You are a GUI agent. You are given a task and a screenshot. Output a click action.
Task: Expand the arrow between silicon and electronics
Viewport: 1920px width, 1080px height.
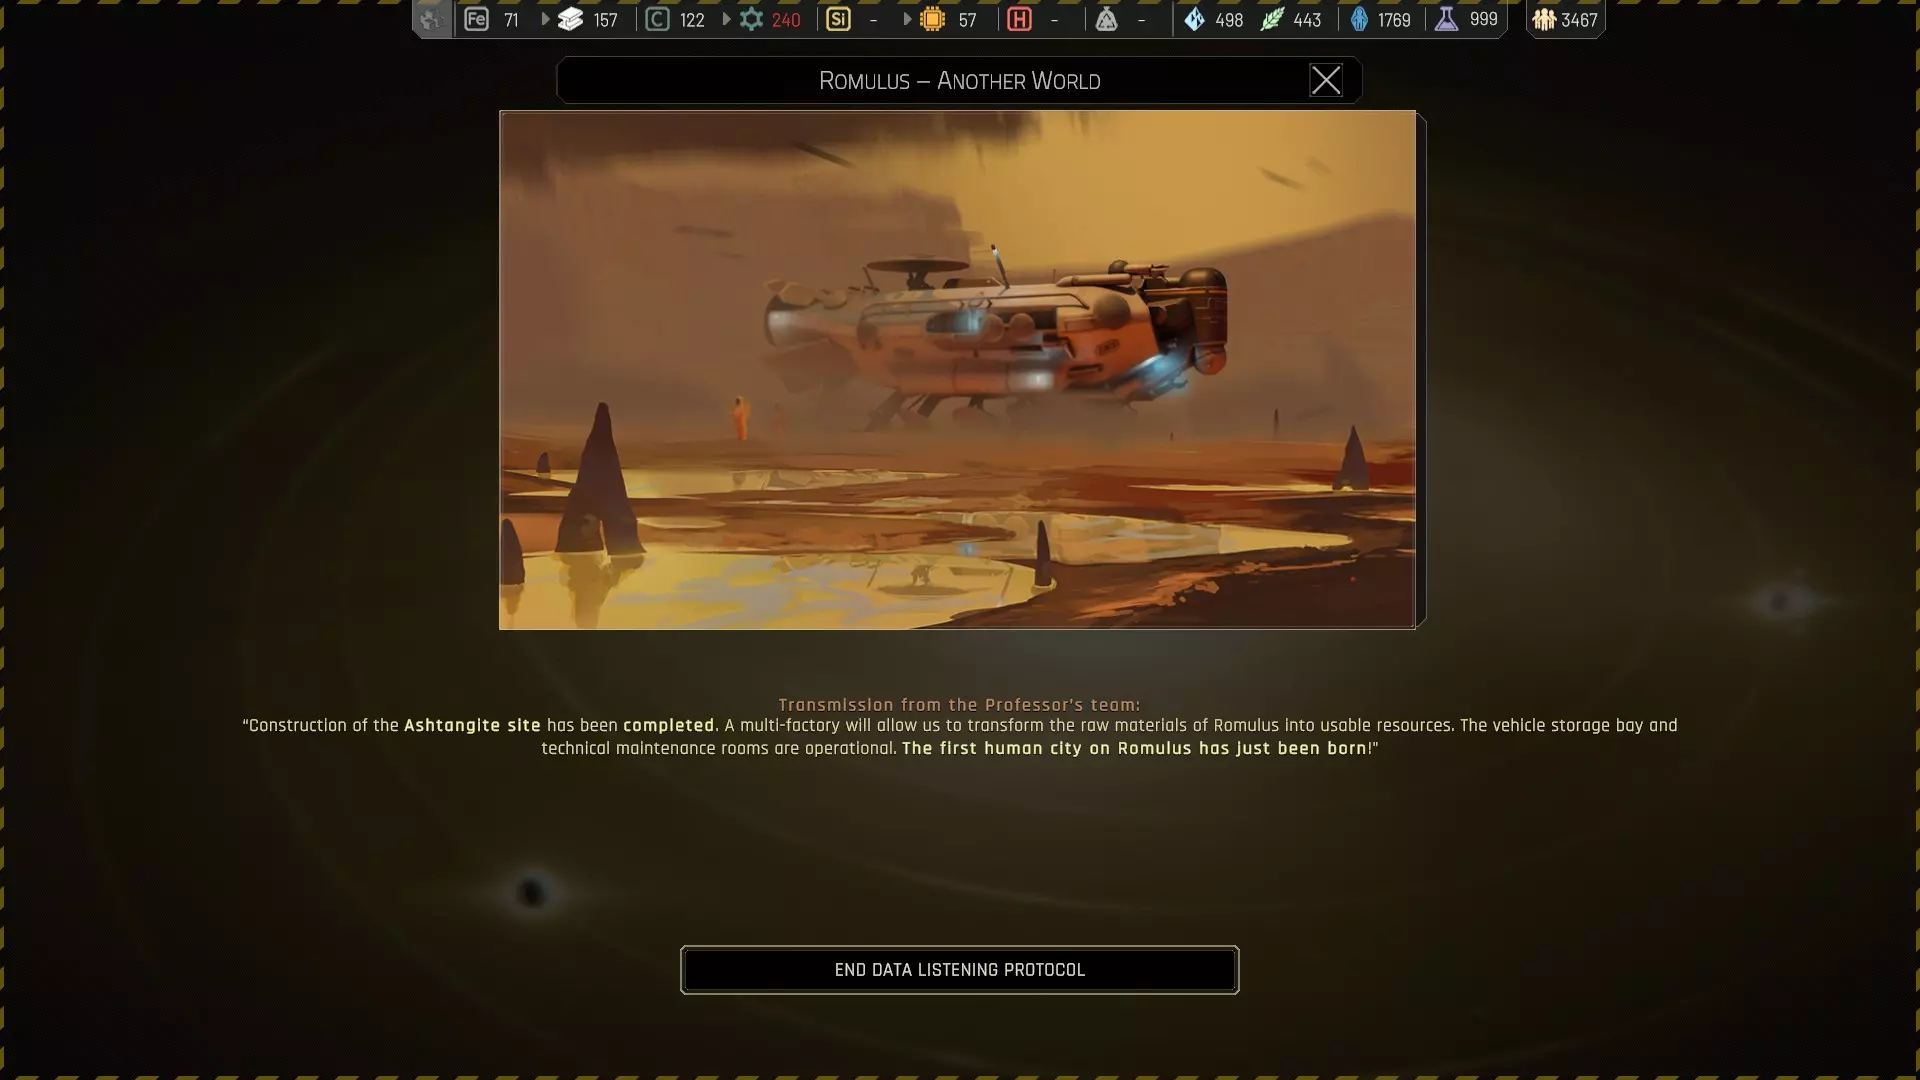click(x=907, y=19)
